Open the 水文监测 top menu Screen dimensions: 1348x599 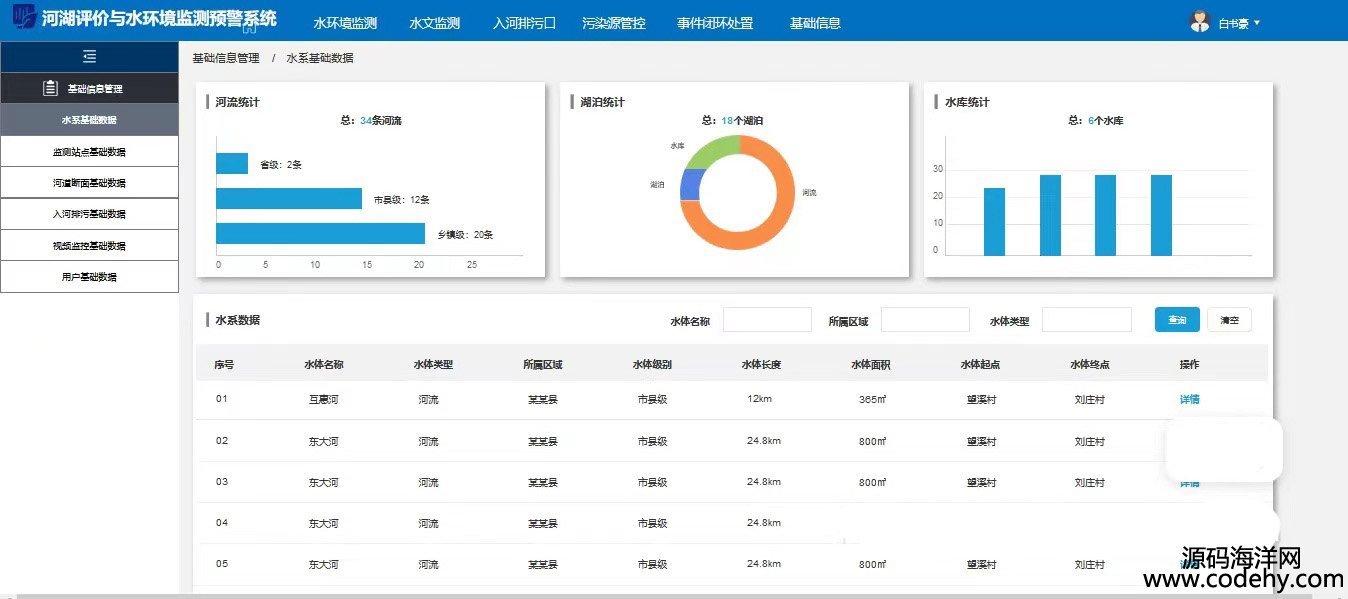(x=435, y=23)
